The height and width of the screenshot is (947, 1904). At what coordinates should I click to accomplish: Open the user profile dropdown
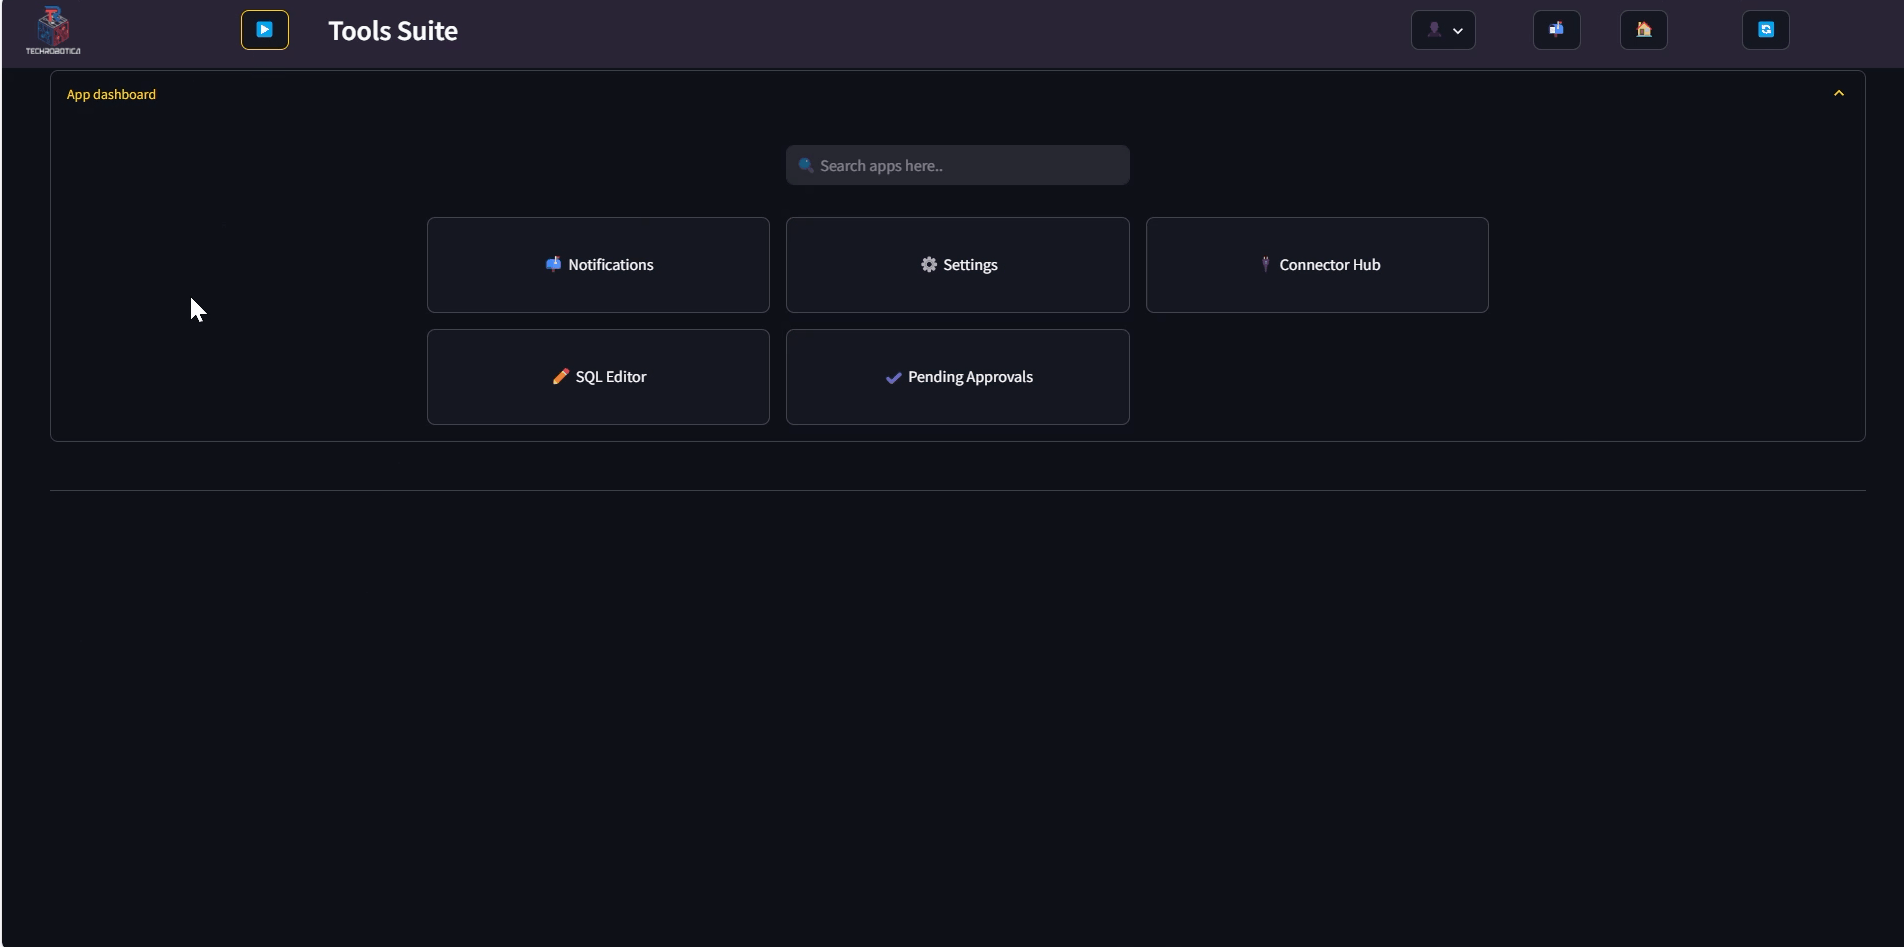[1443, 30]
